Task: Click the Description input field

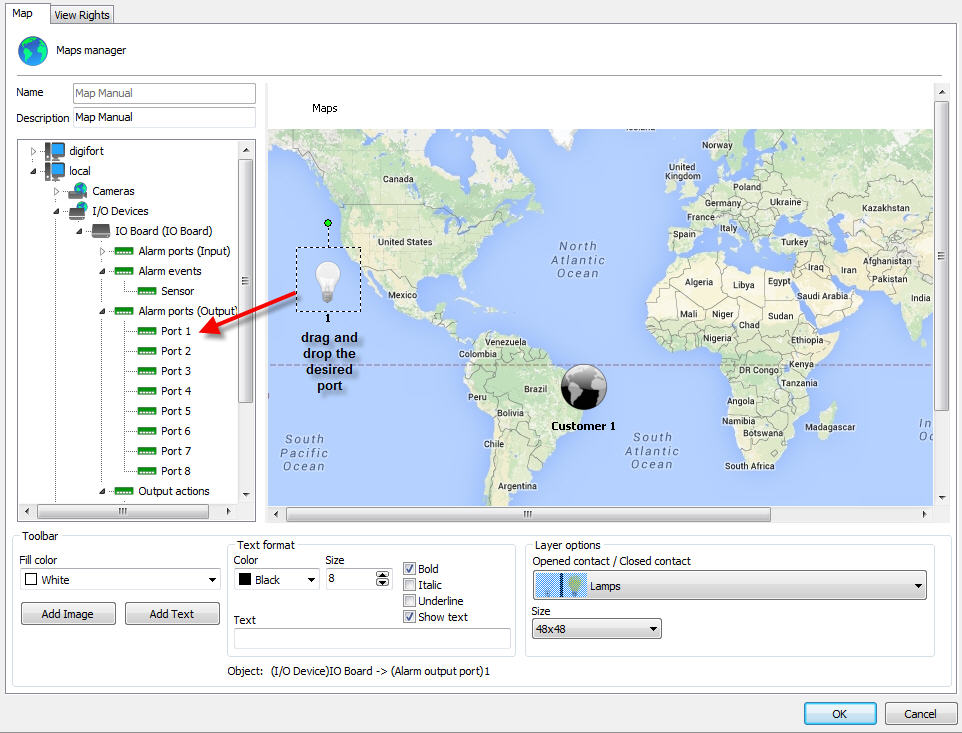Action: tap(164, 117)
